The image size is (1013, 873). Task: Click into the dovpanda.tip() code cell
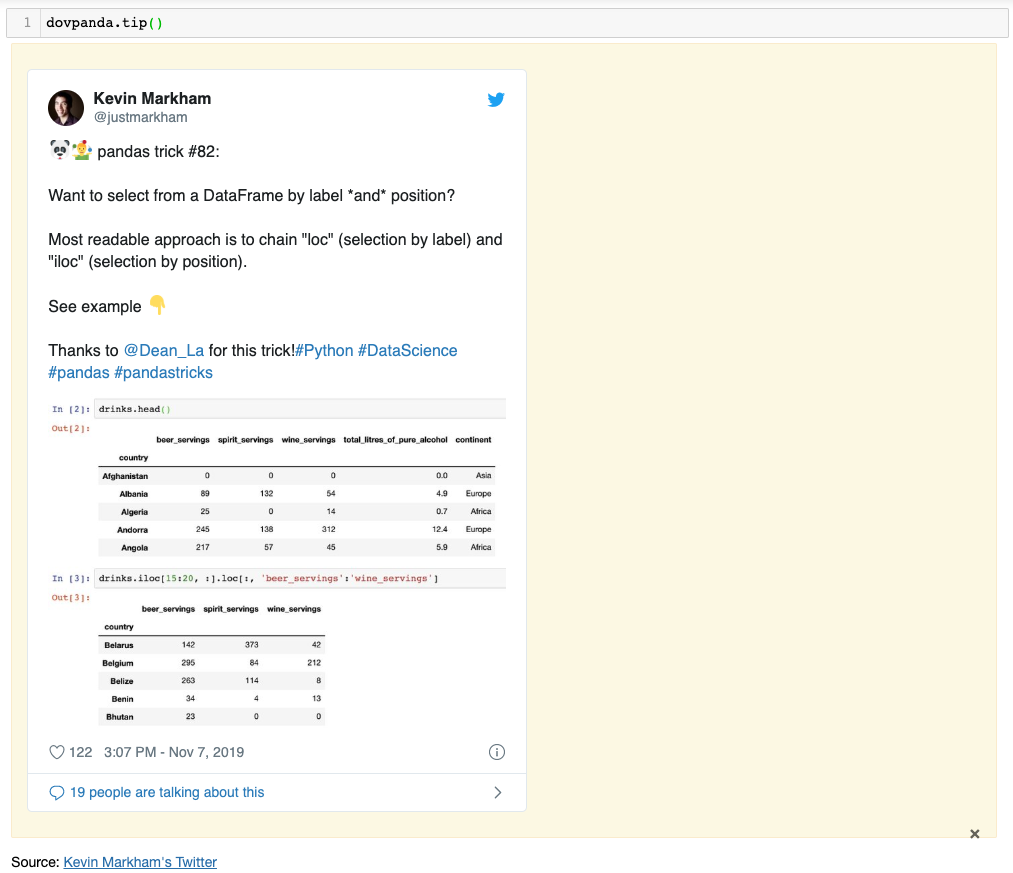tap(524, 23)
